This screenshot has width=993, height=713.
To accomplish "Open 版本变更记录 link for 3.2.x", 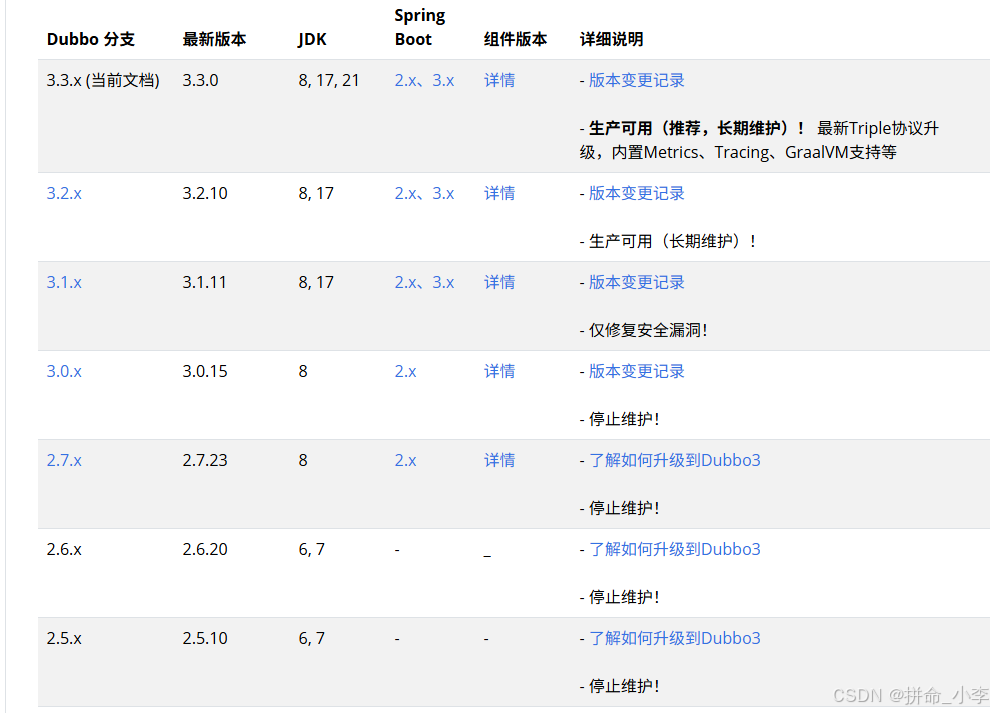I will pos(636,193).
